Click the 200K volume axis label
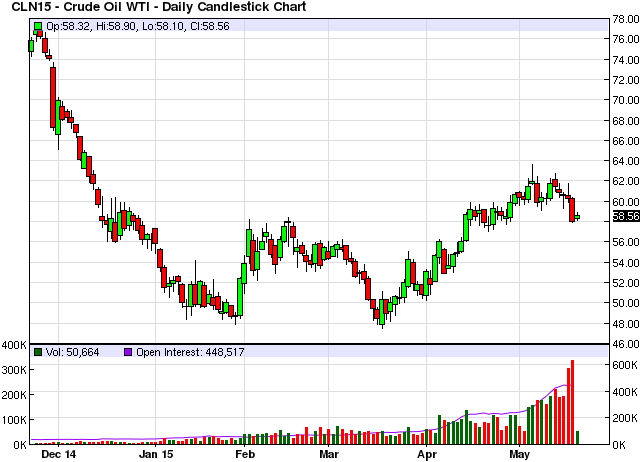 (14, 395)
